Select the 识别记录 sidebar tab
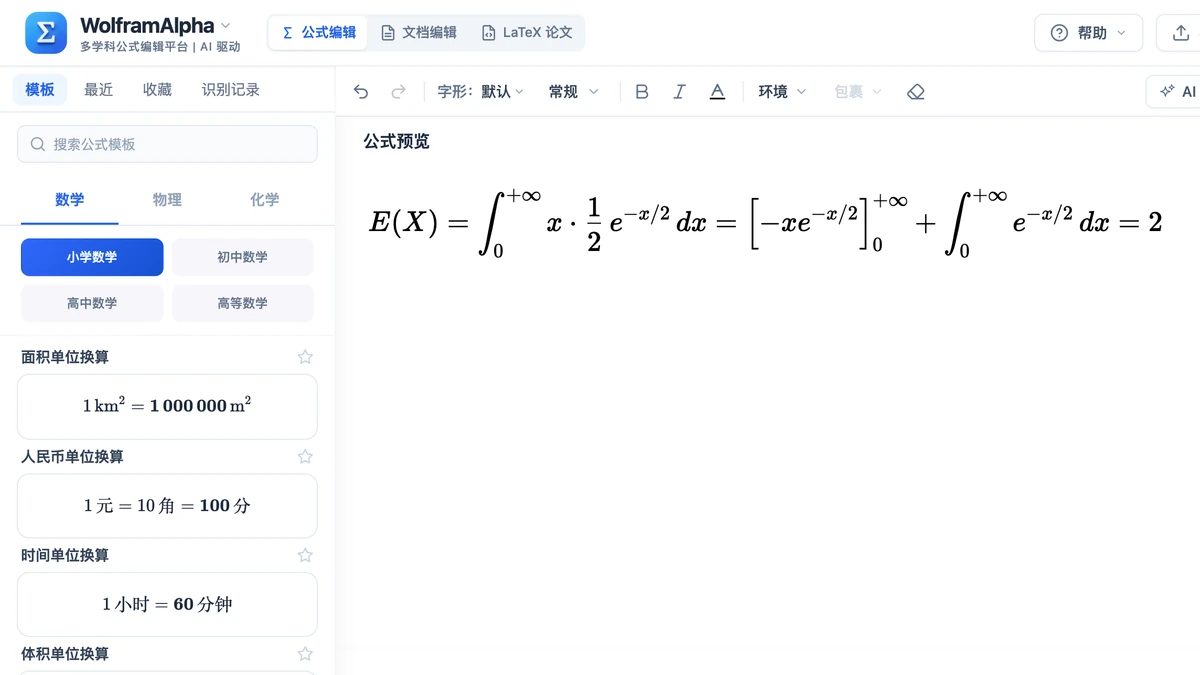 point(231,89)
